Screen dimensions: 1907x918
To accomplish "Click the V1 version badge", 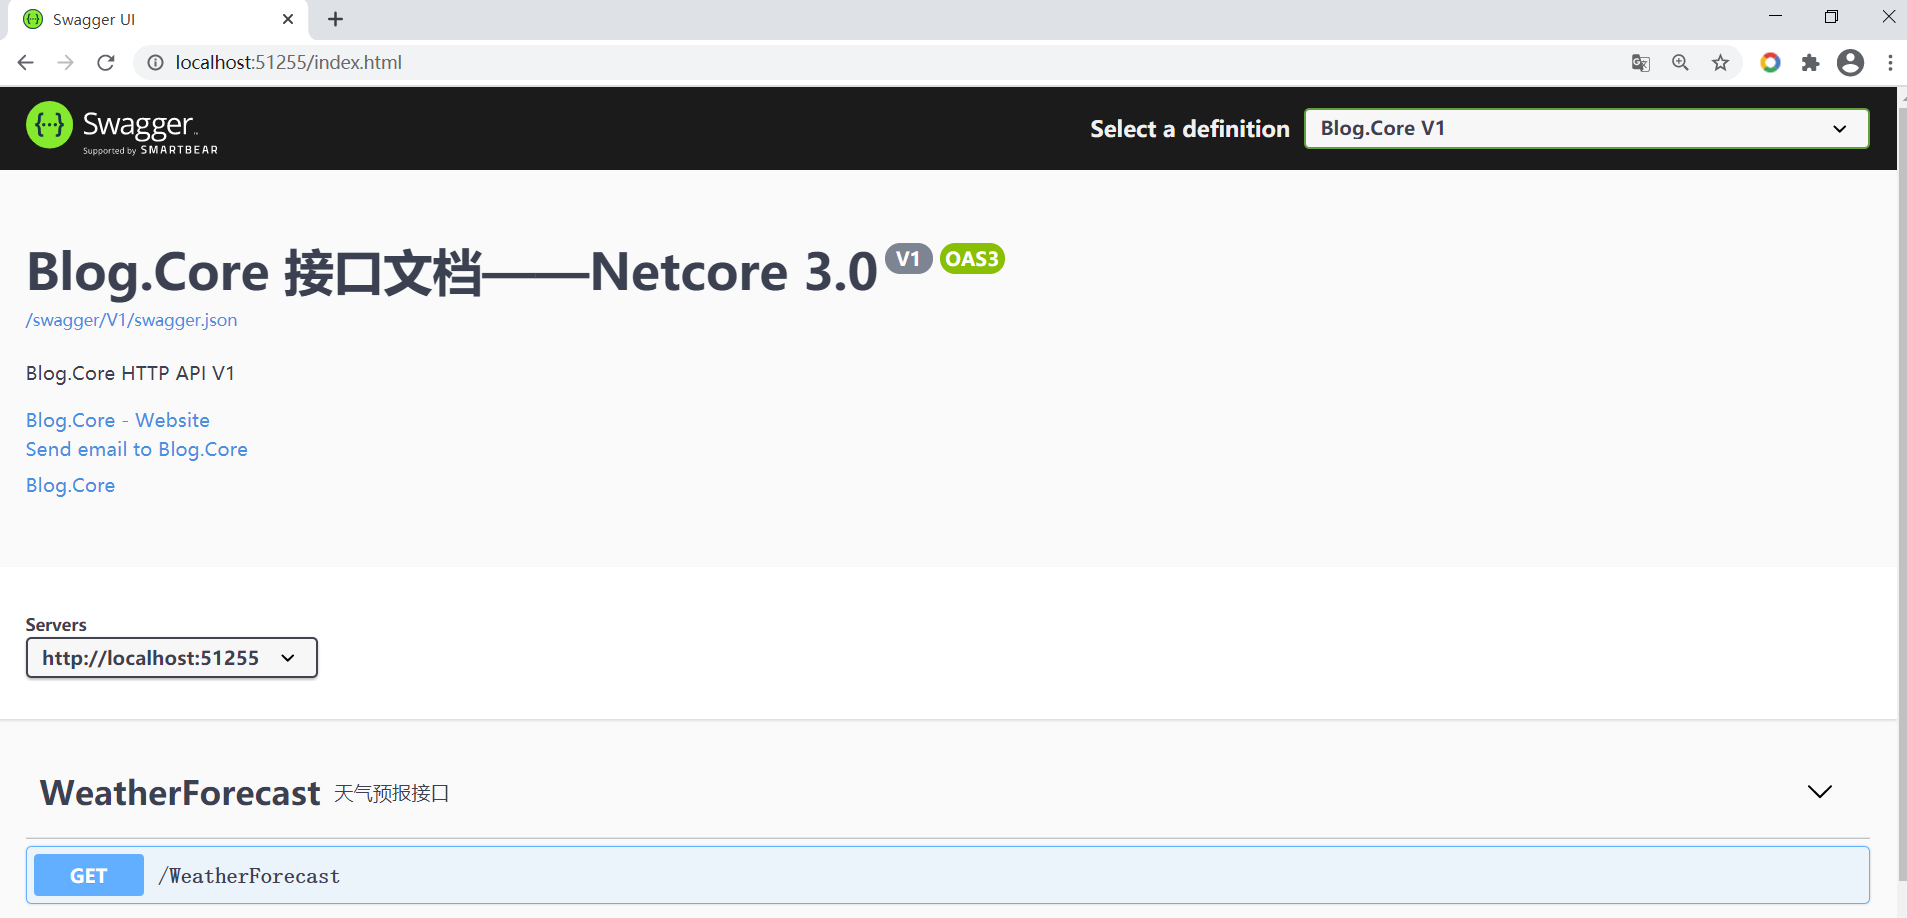I will coord(908,259).
